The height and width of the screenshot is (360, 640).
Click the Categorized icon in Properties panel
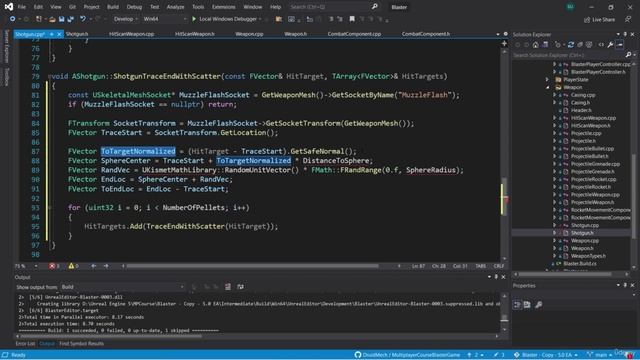click(x=517, y=304)
